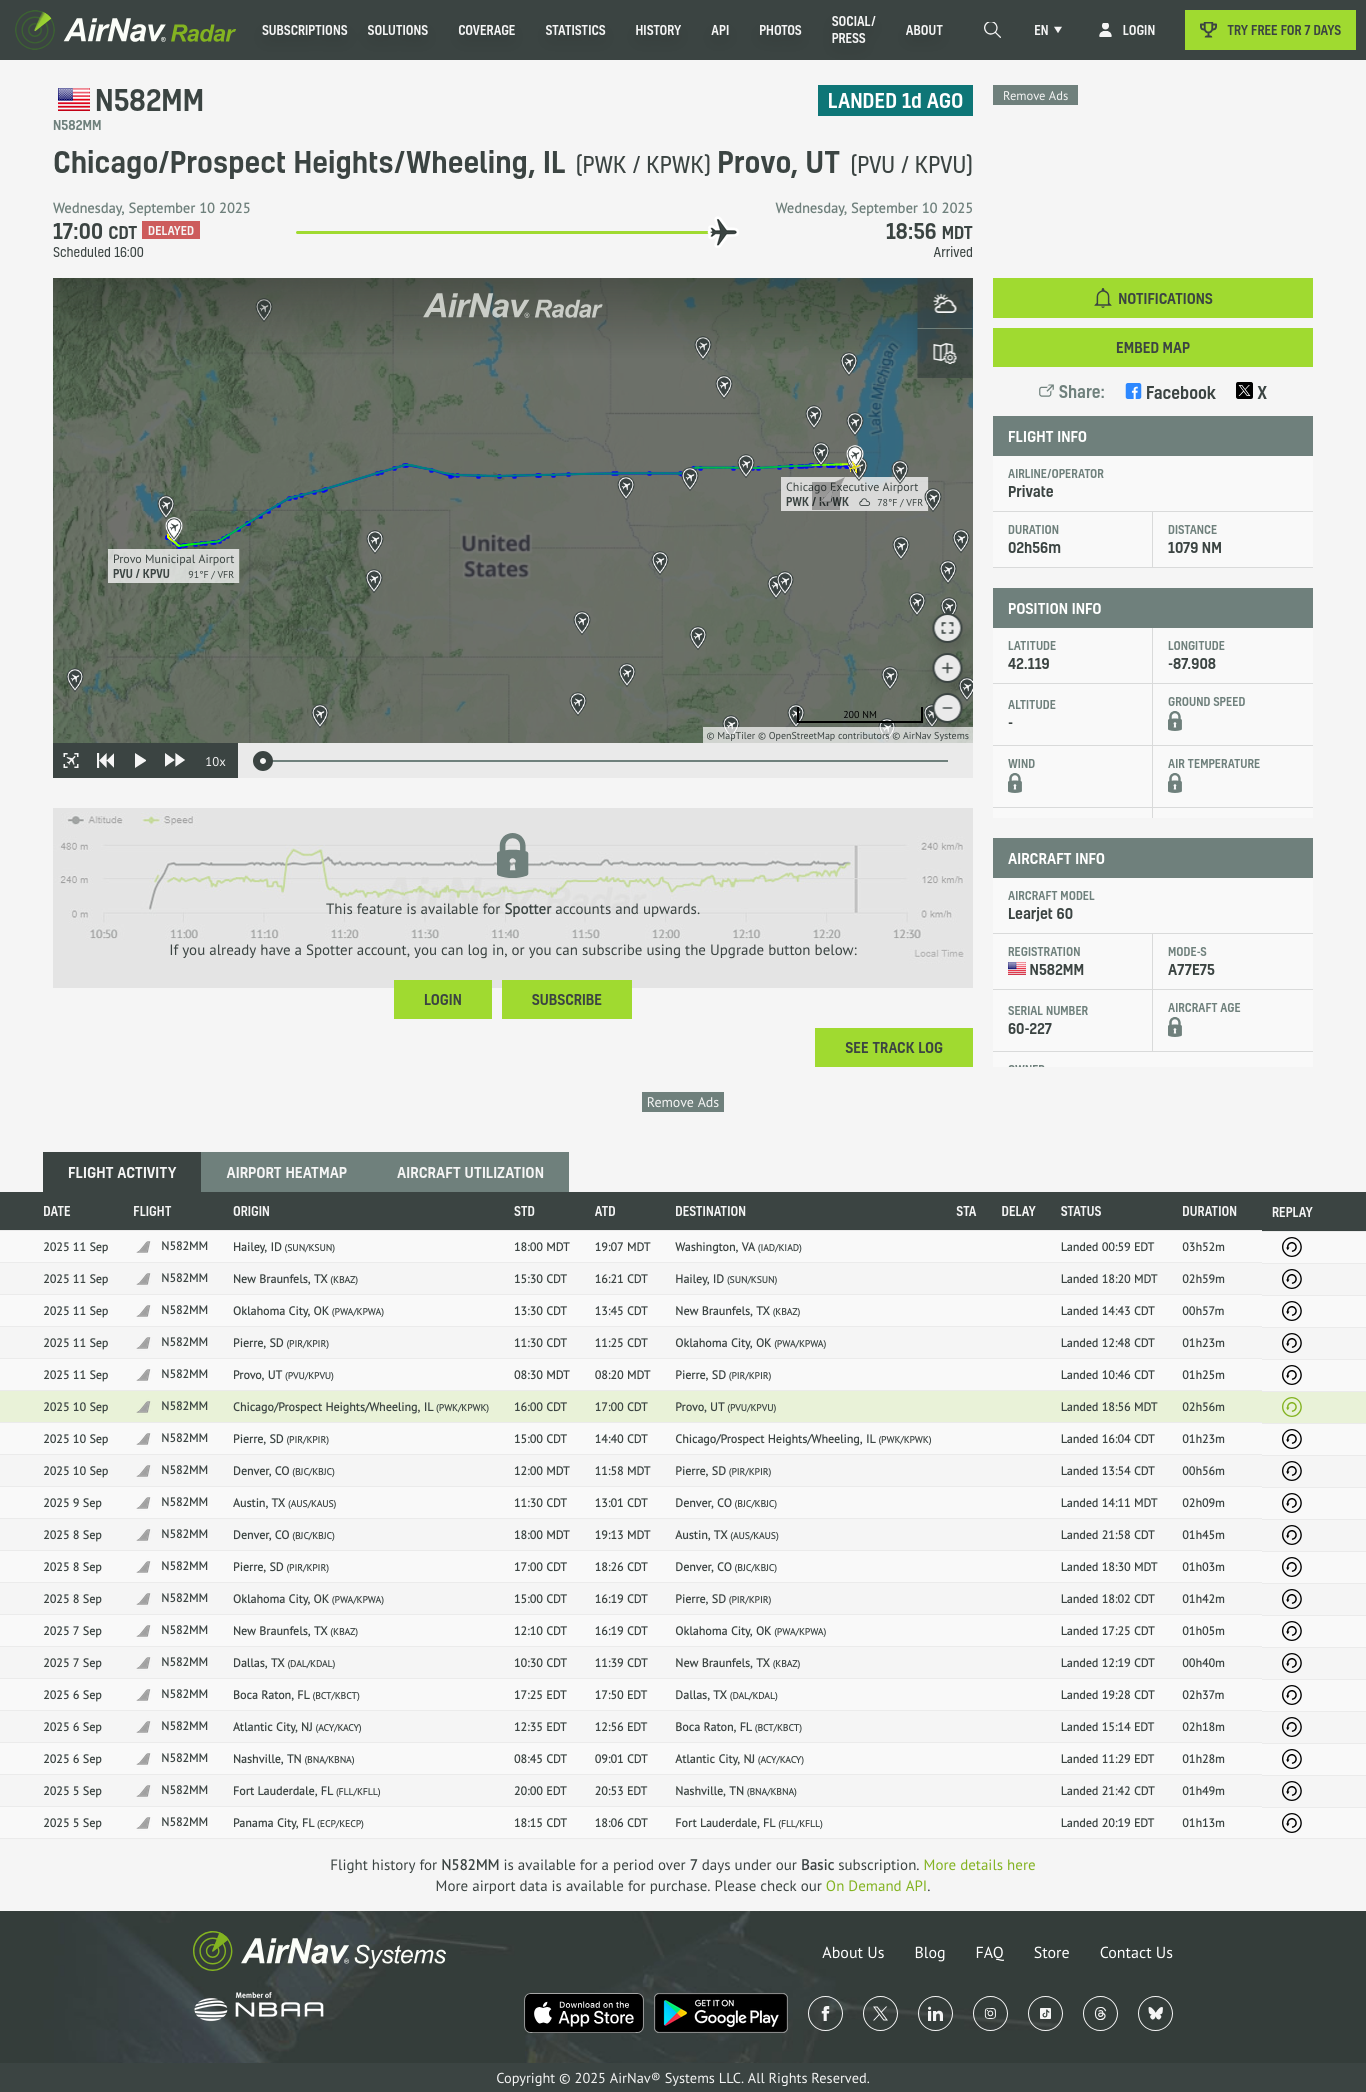1366x2092 pixels.
Task: Click the NBAA member logo
Action: coord(259,2006)
